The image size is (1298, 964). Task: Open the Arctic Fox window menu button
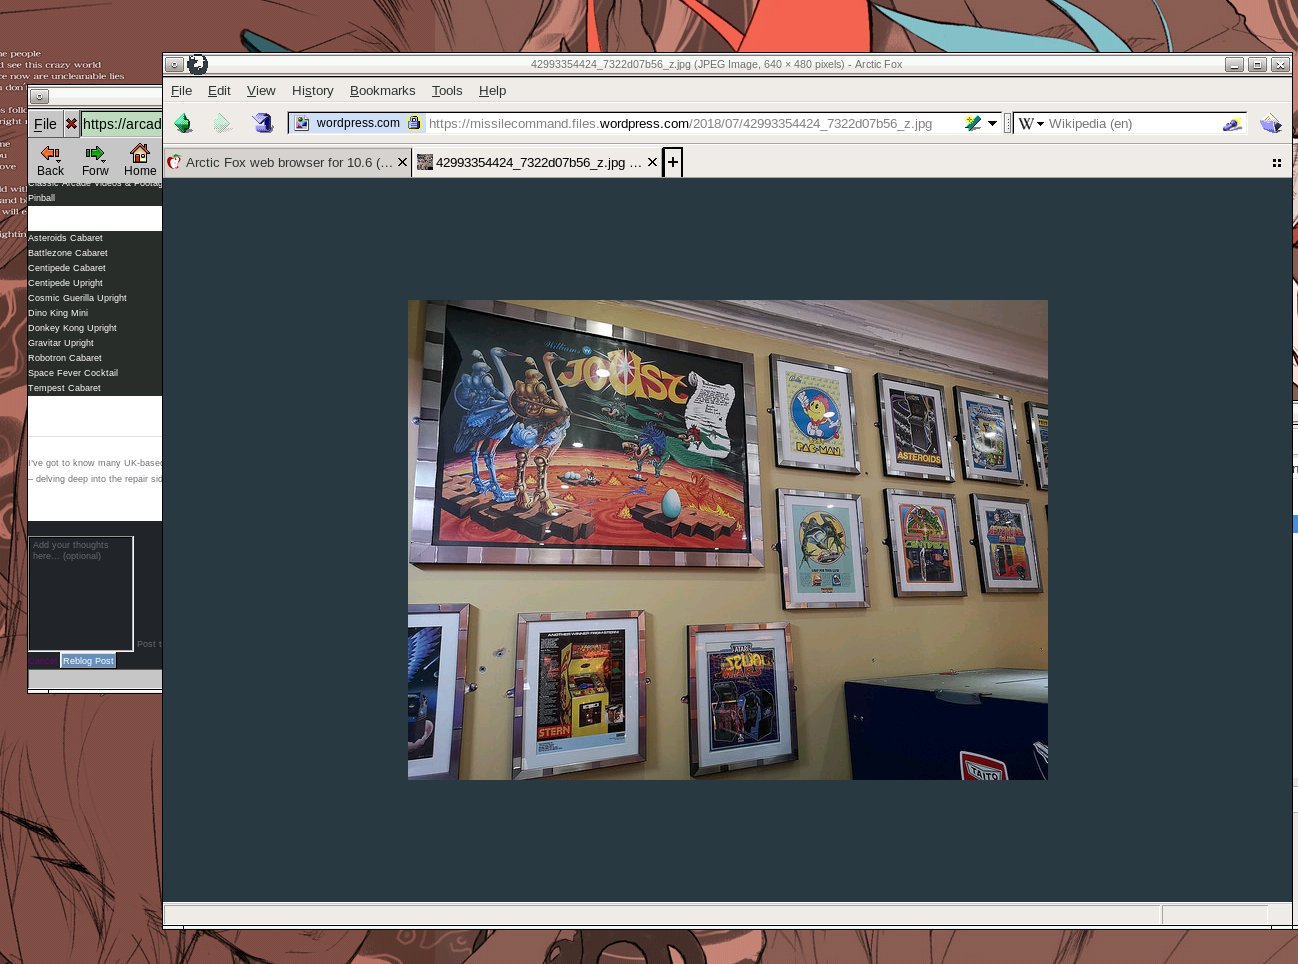click(174, 64)
